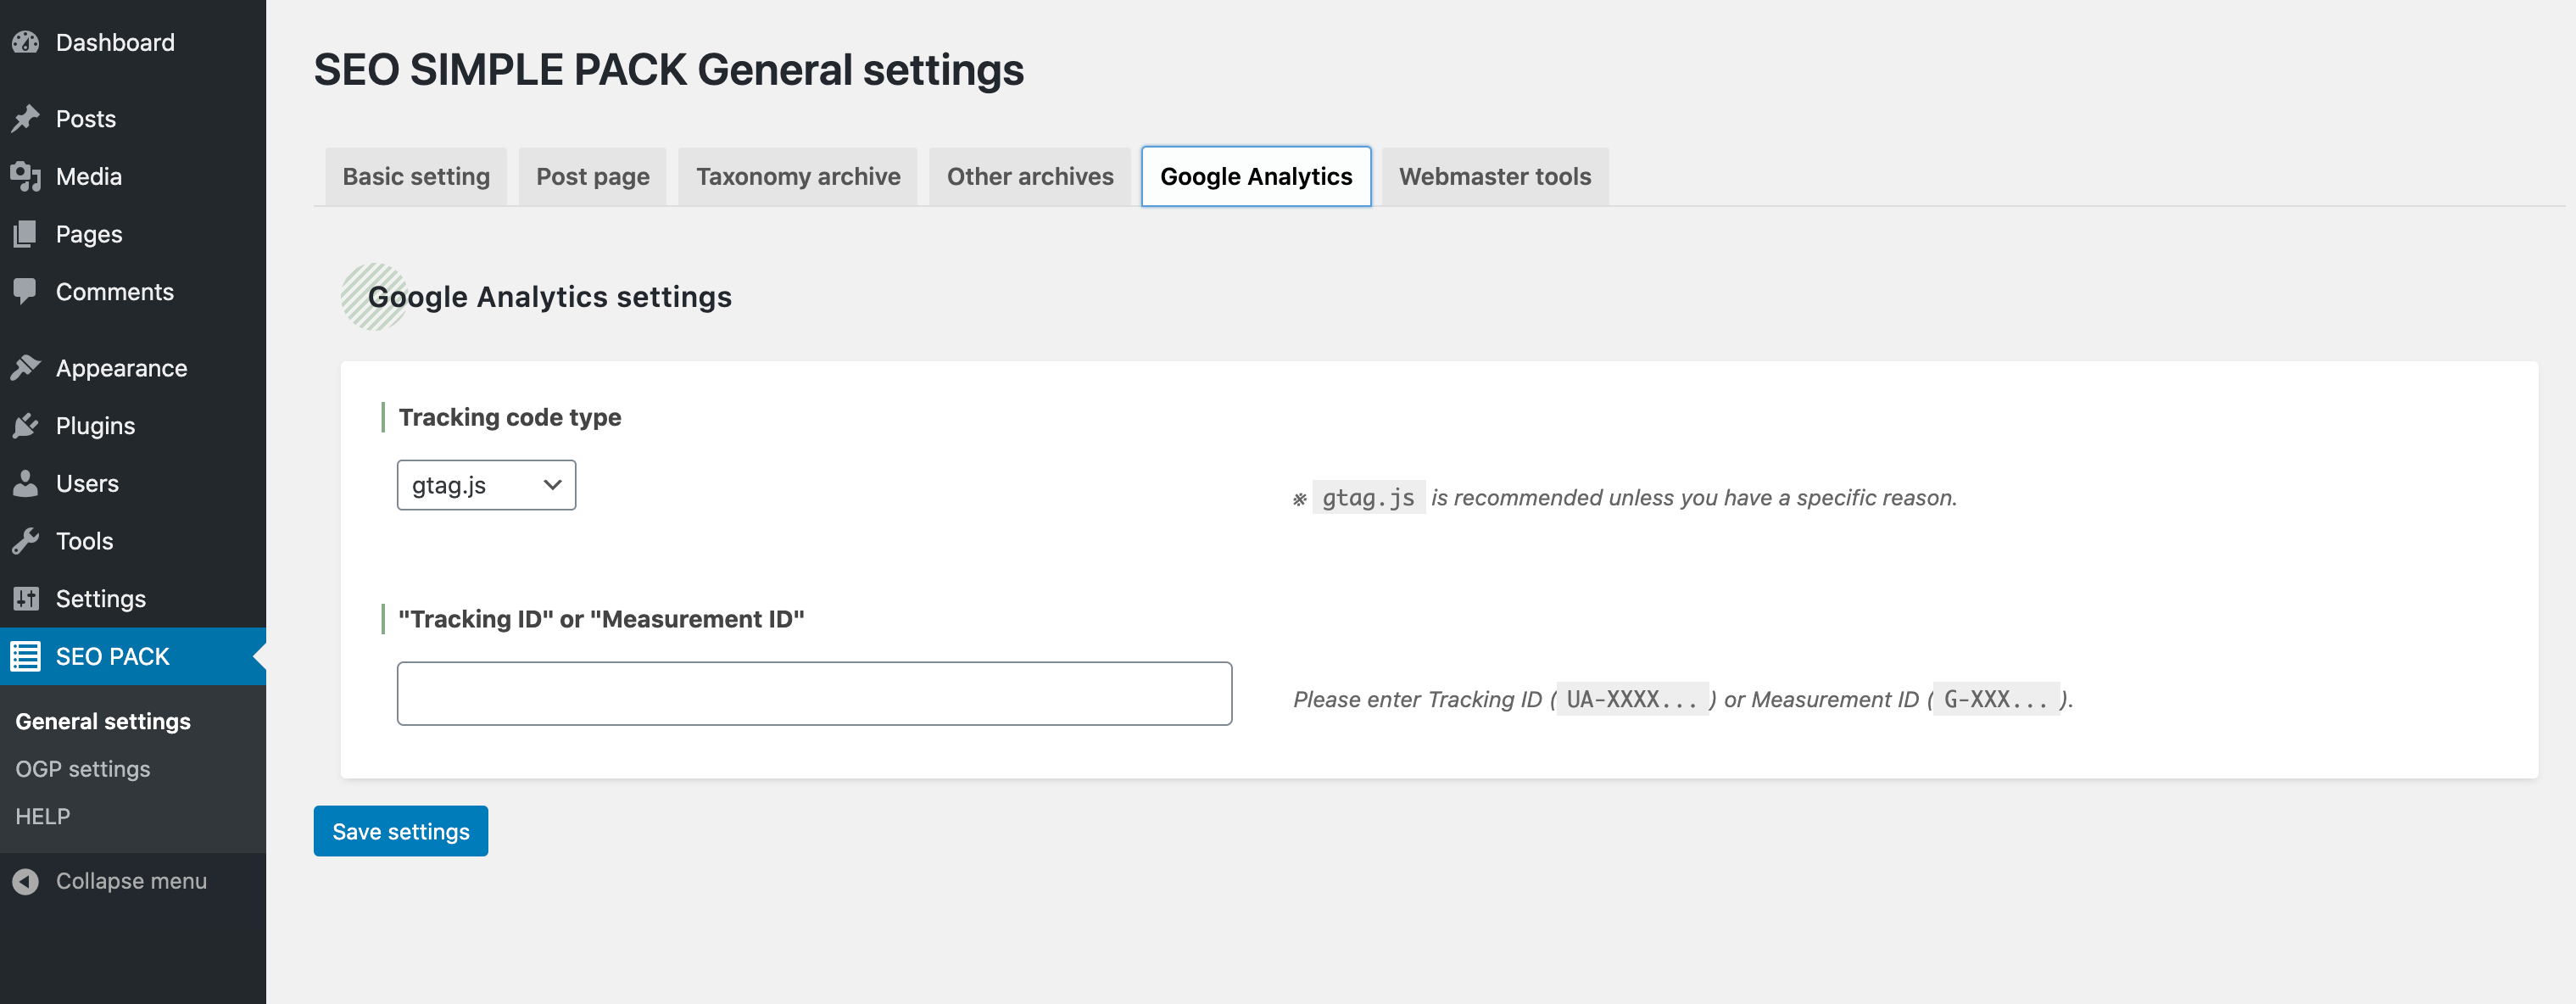Go to Dashboard menu label

pyautogui.click(x=115, y=42)
